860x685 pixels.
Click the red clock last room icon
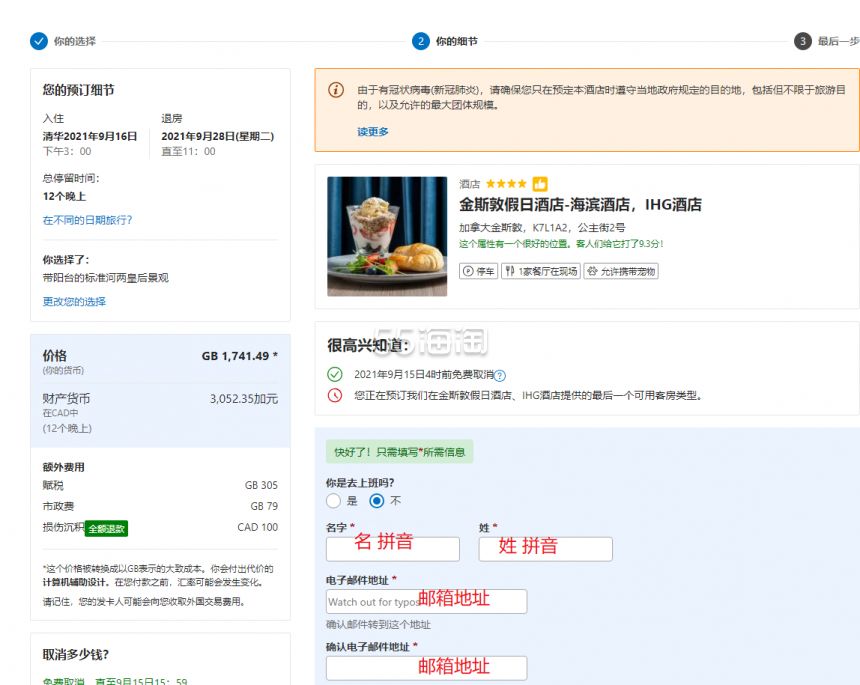coord(335,395)
